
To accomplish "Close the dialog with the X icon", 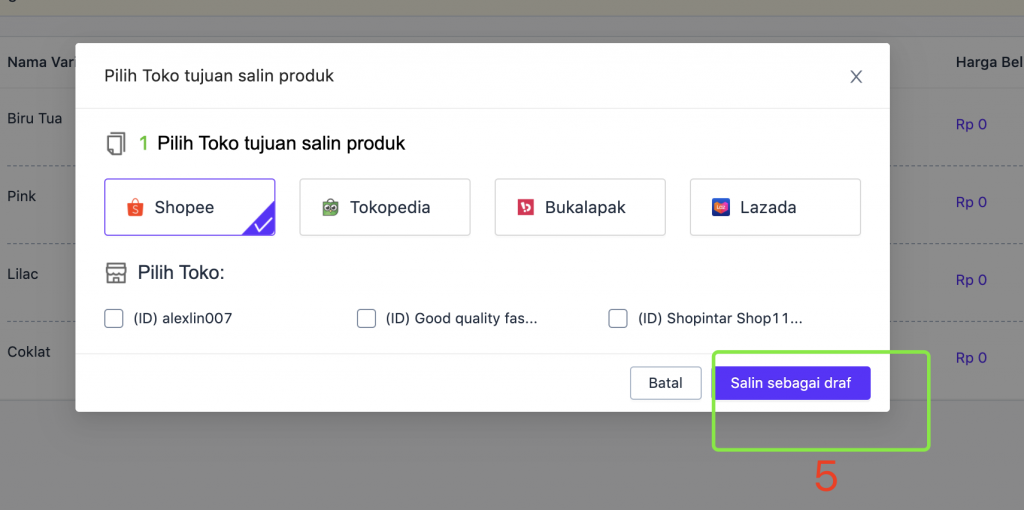I will 856,77.
